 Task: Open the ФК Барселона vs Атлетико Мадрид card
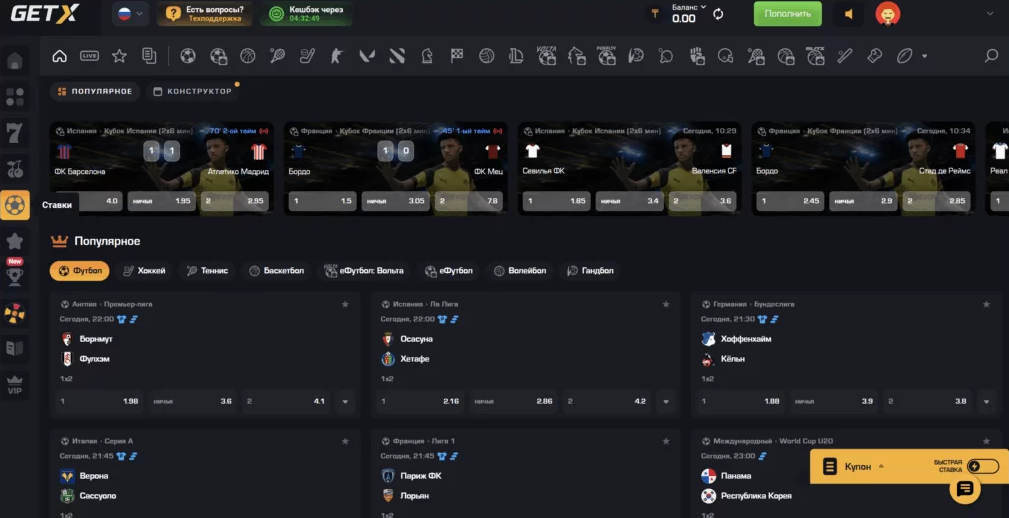pos(162,160)
